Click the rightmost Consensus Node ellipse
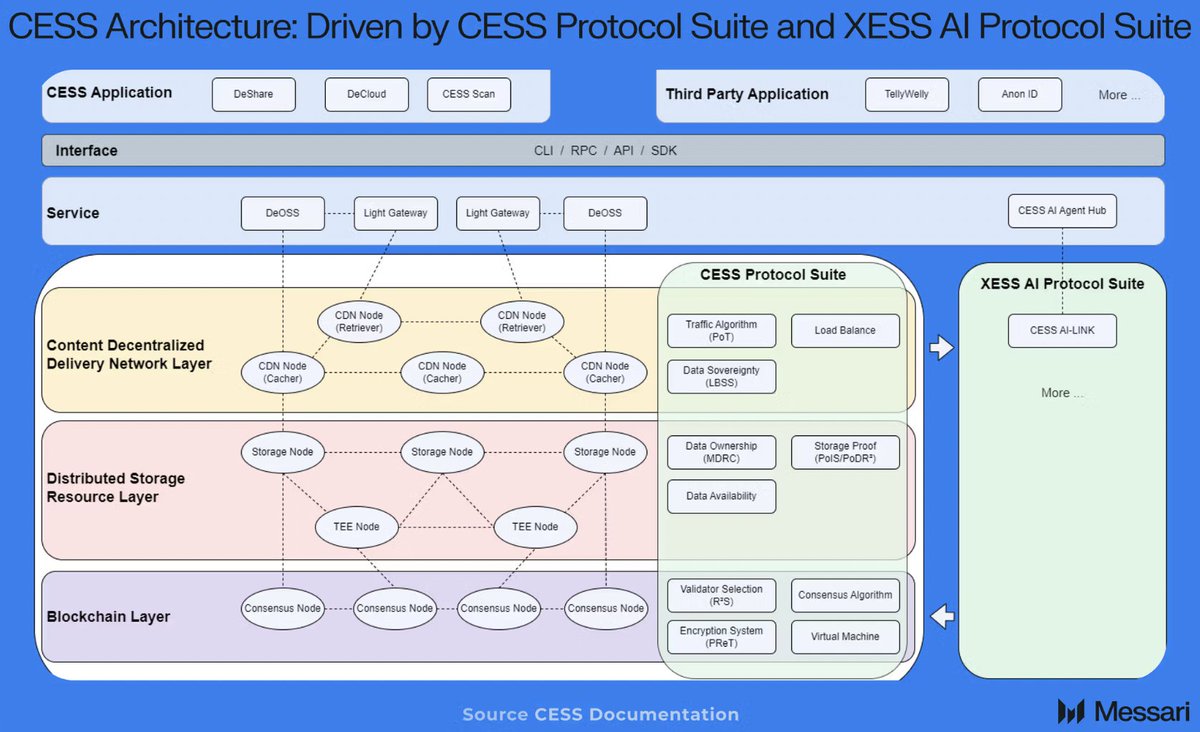This screenshot has width=1200, height=732. 605,608
